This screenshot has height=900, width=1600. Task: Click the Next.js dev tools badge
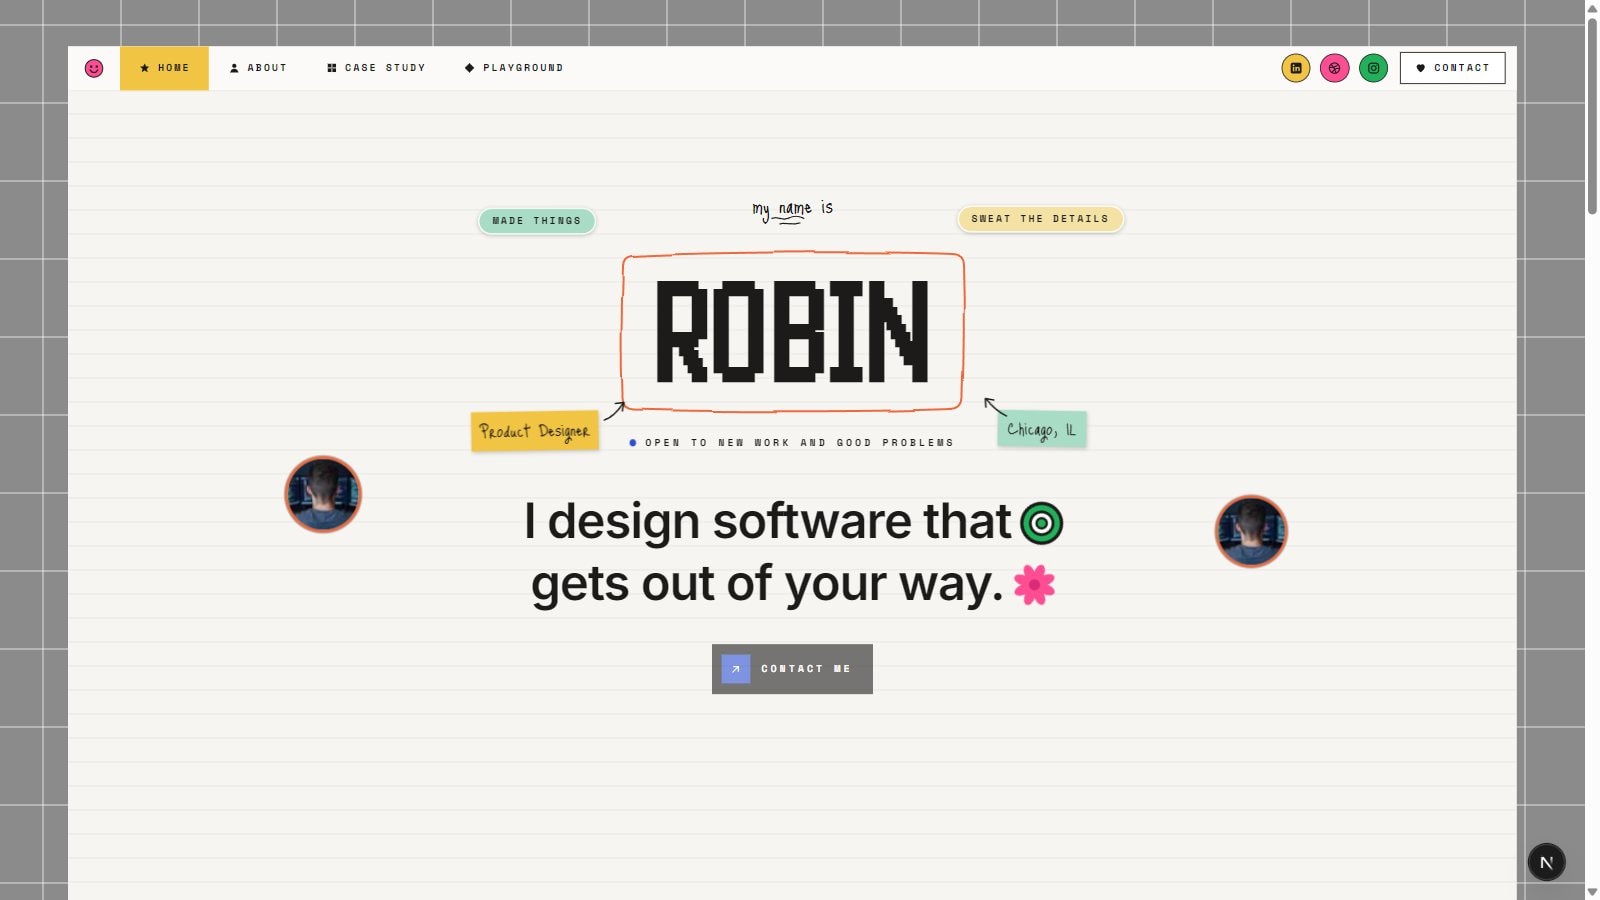(1547, 862)
